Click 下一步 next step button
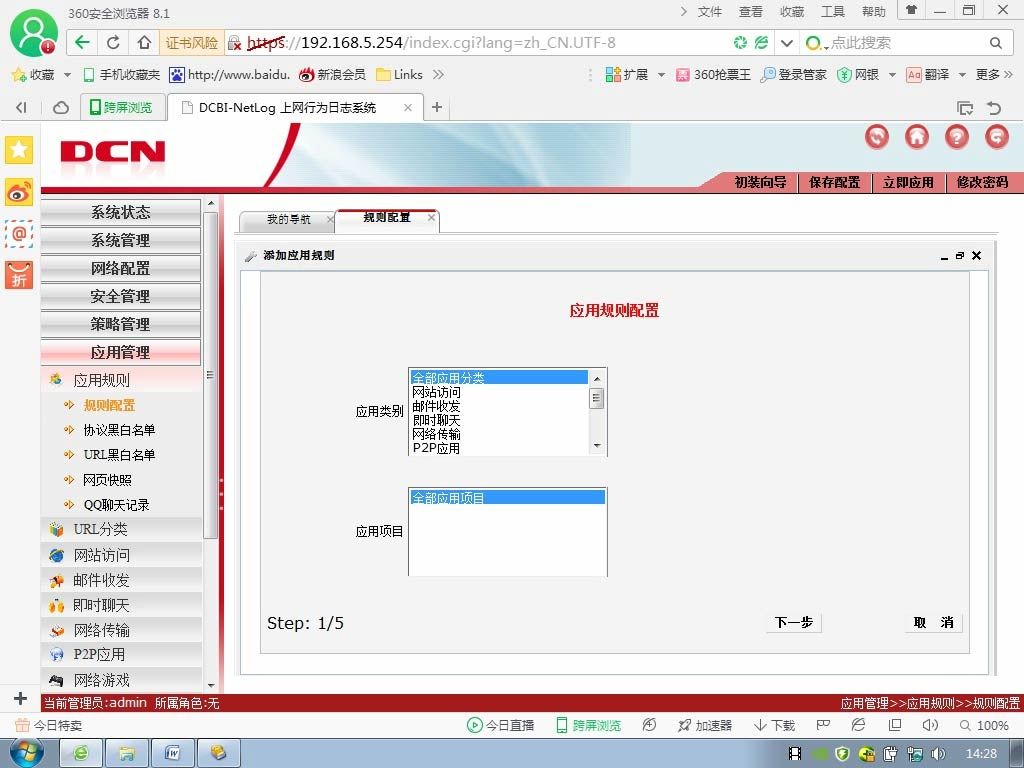Screen dimensions: 1024x768 click(x=793, y=622)
